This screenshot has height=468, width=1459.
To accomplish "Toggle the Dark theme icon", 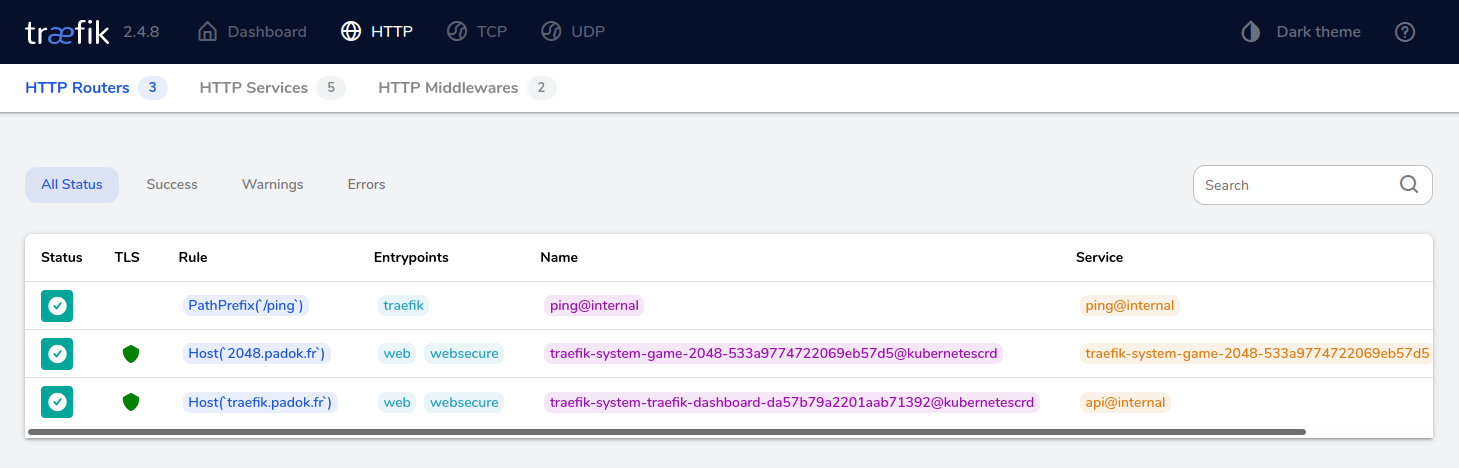I will point(1251,32).
